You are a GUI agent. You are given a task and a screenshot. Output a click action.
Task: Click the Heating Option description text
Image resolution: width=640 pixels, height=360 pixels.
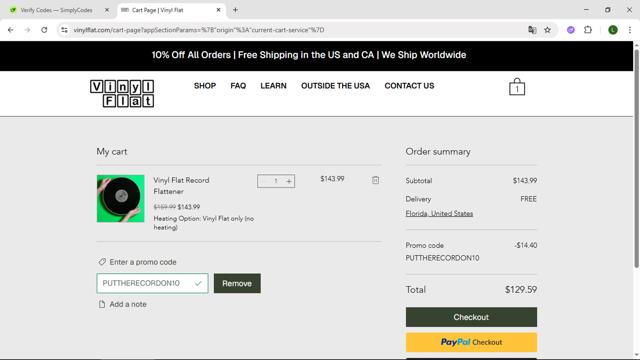[x=204, y=223]
